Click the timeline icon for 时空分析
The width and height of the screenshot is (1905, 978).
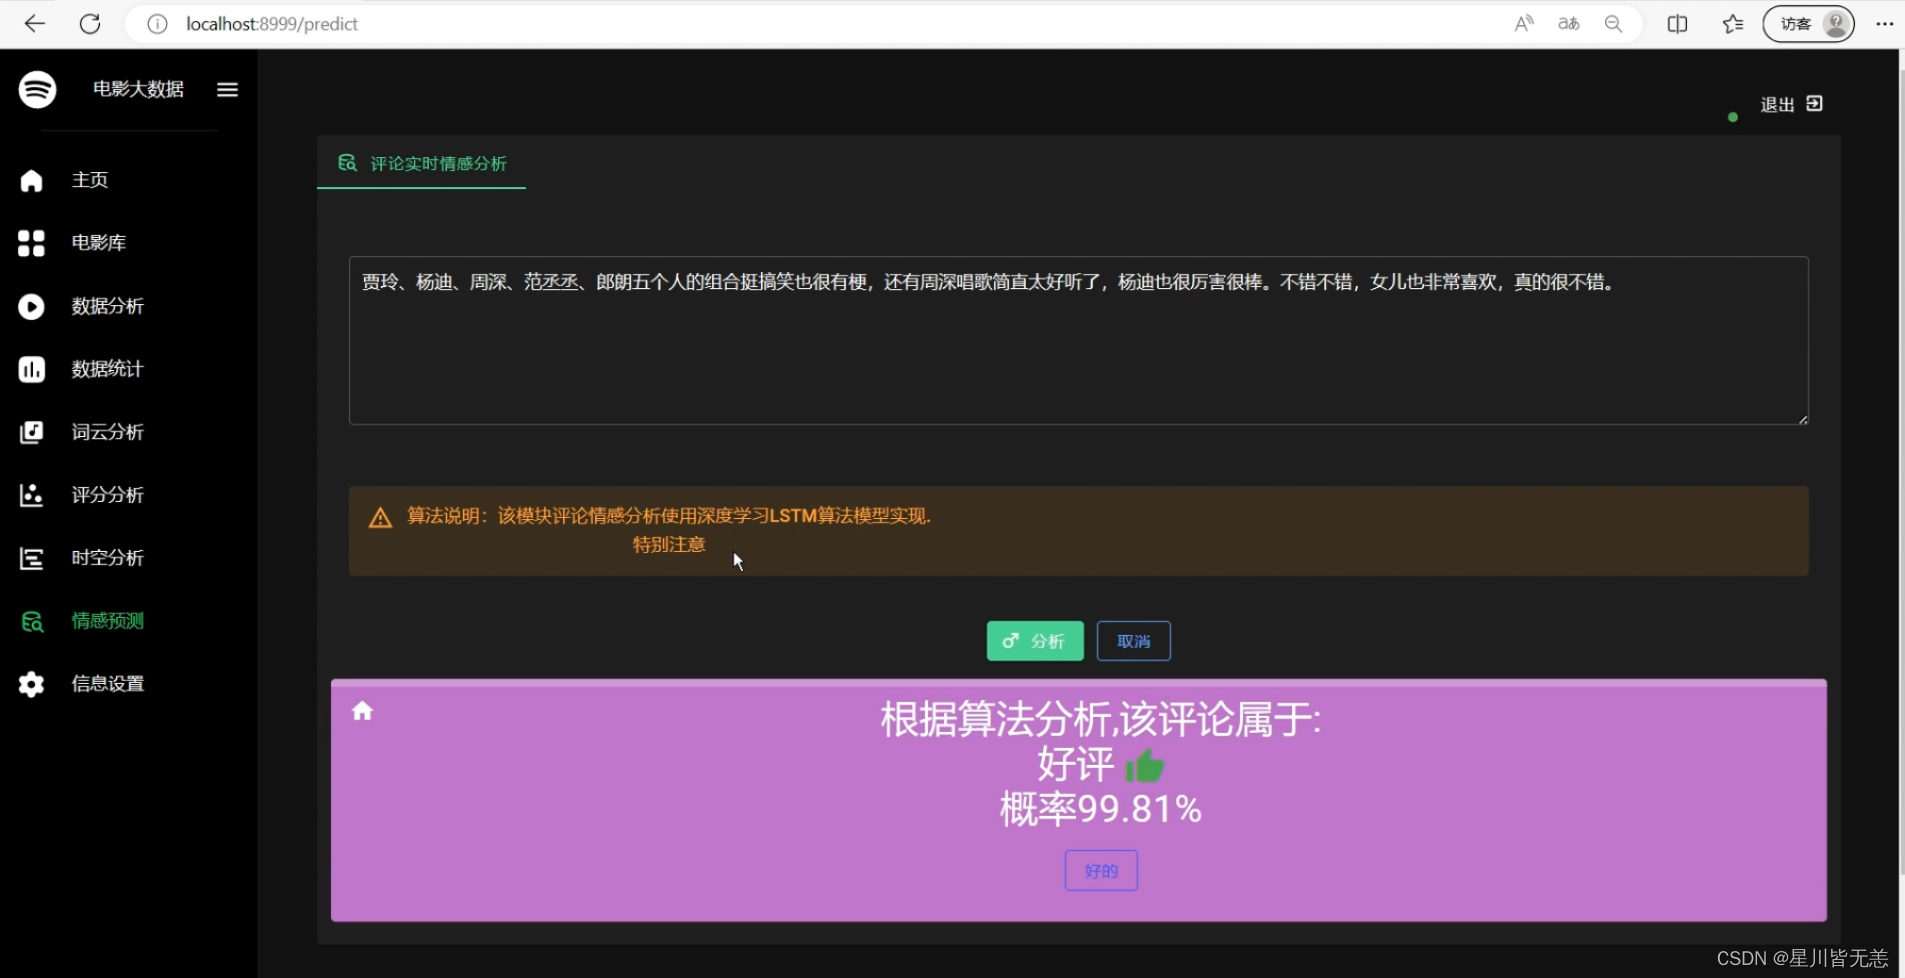(x=31, y=558)
